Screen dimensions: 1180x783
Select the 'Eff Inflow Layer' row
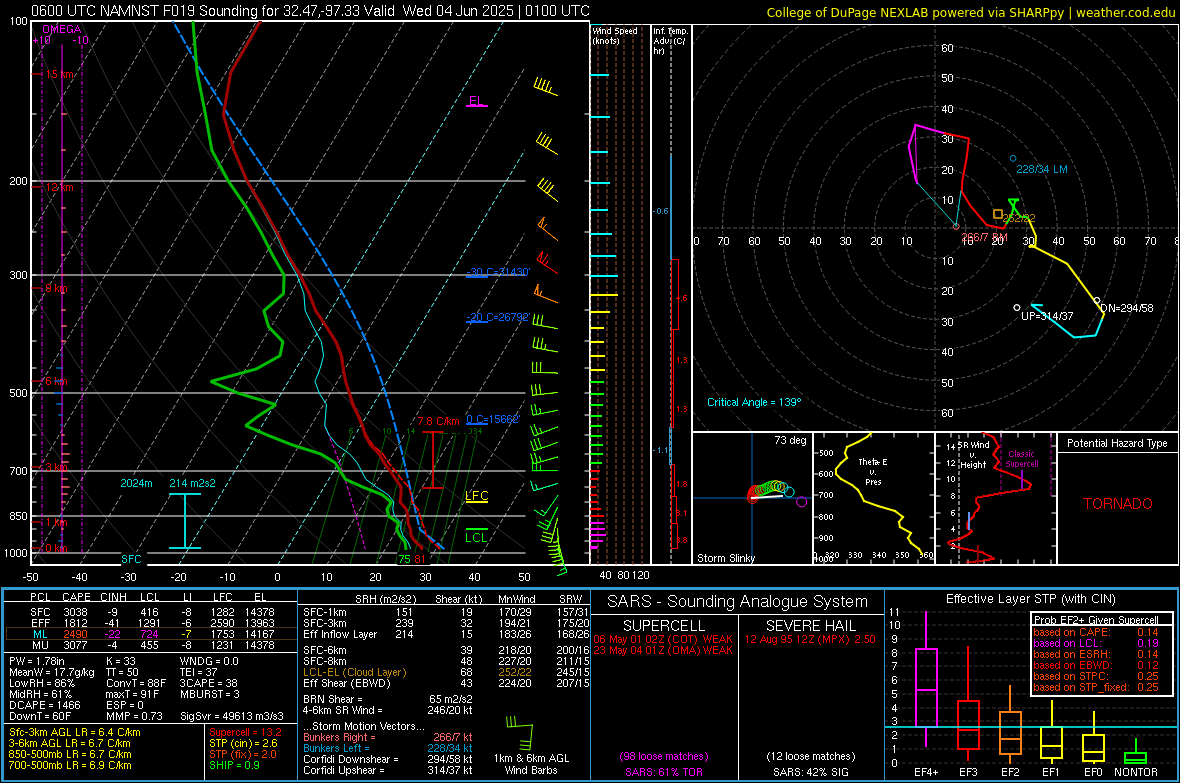[x=446, y=634]
